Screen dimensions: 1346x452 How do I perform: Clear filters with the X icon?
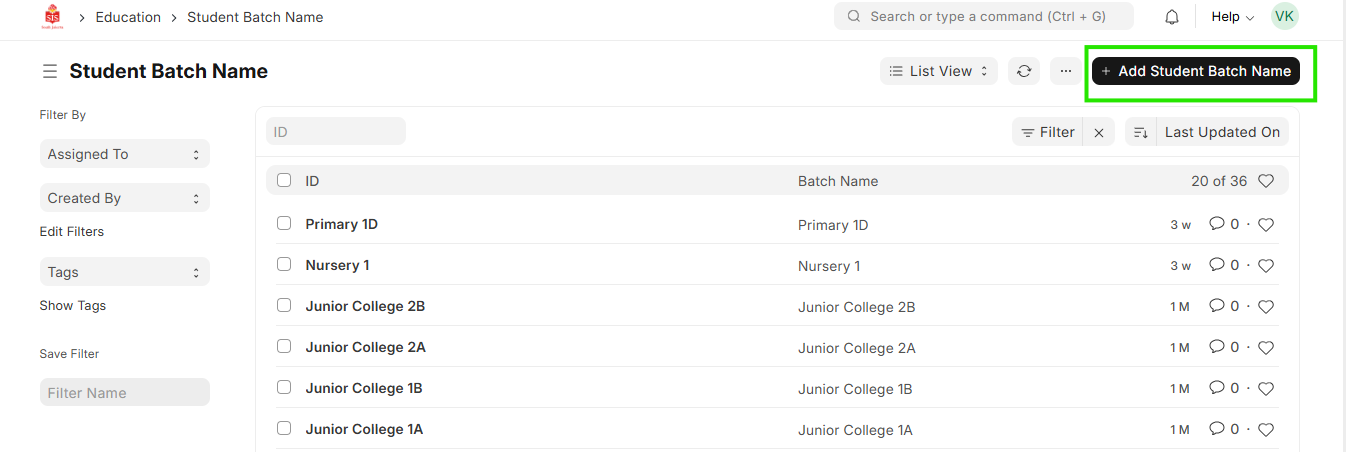(1099, 132)
